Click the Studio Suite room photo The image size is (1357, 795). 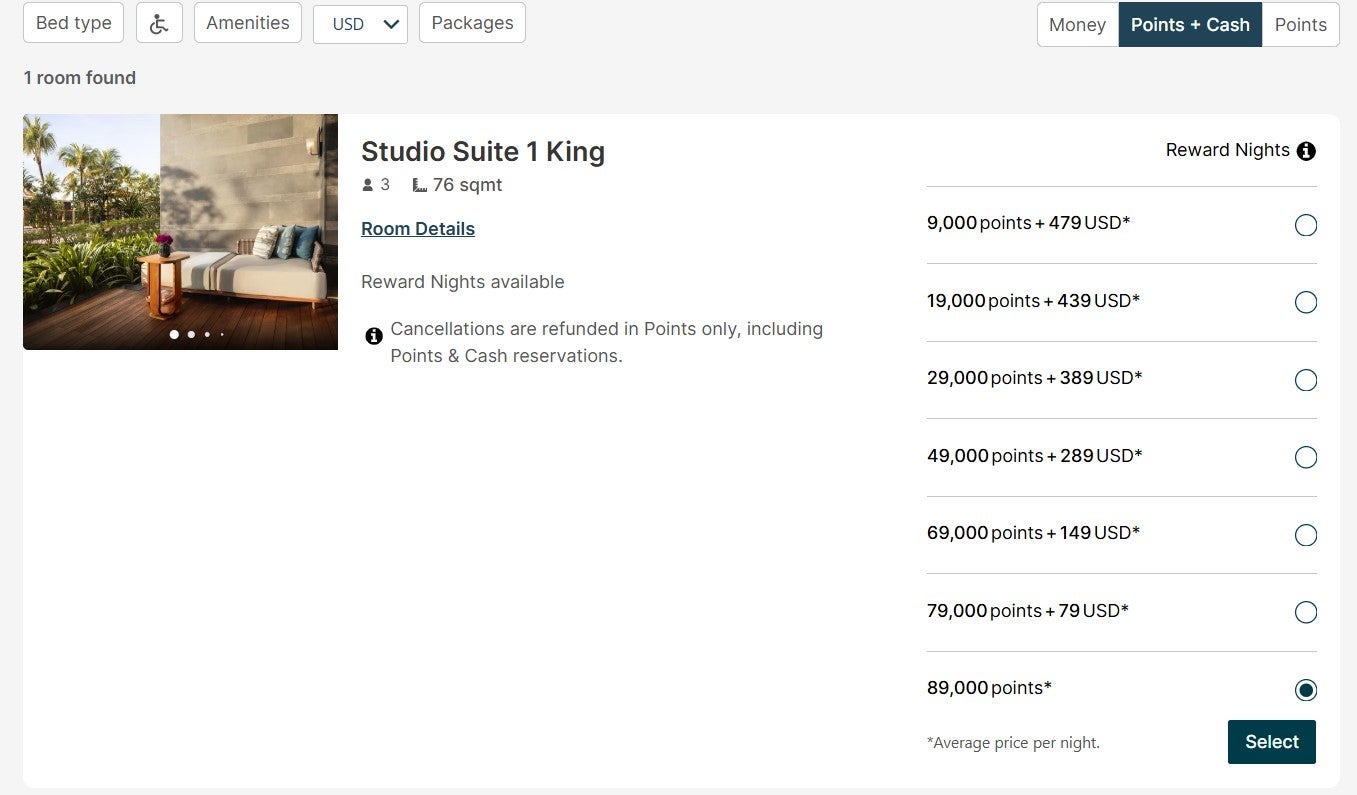pos(180,232)
